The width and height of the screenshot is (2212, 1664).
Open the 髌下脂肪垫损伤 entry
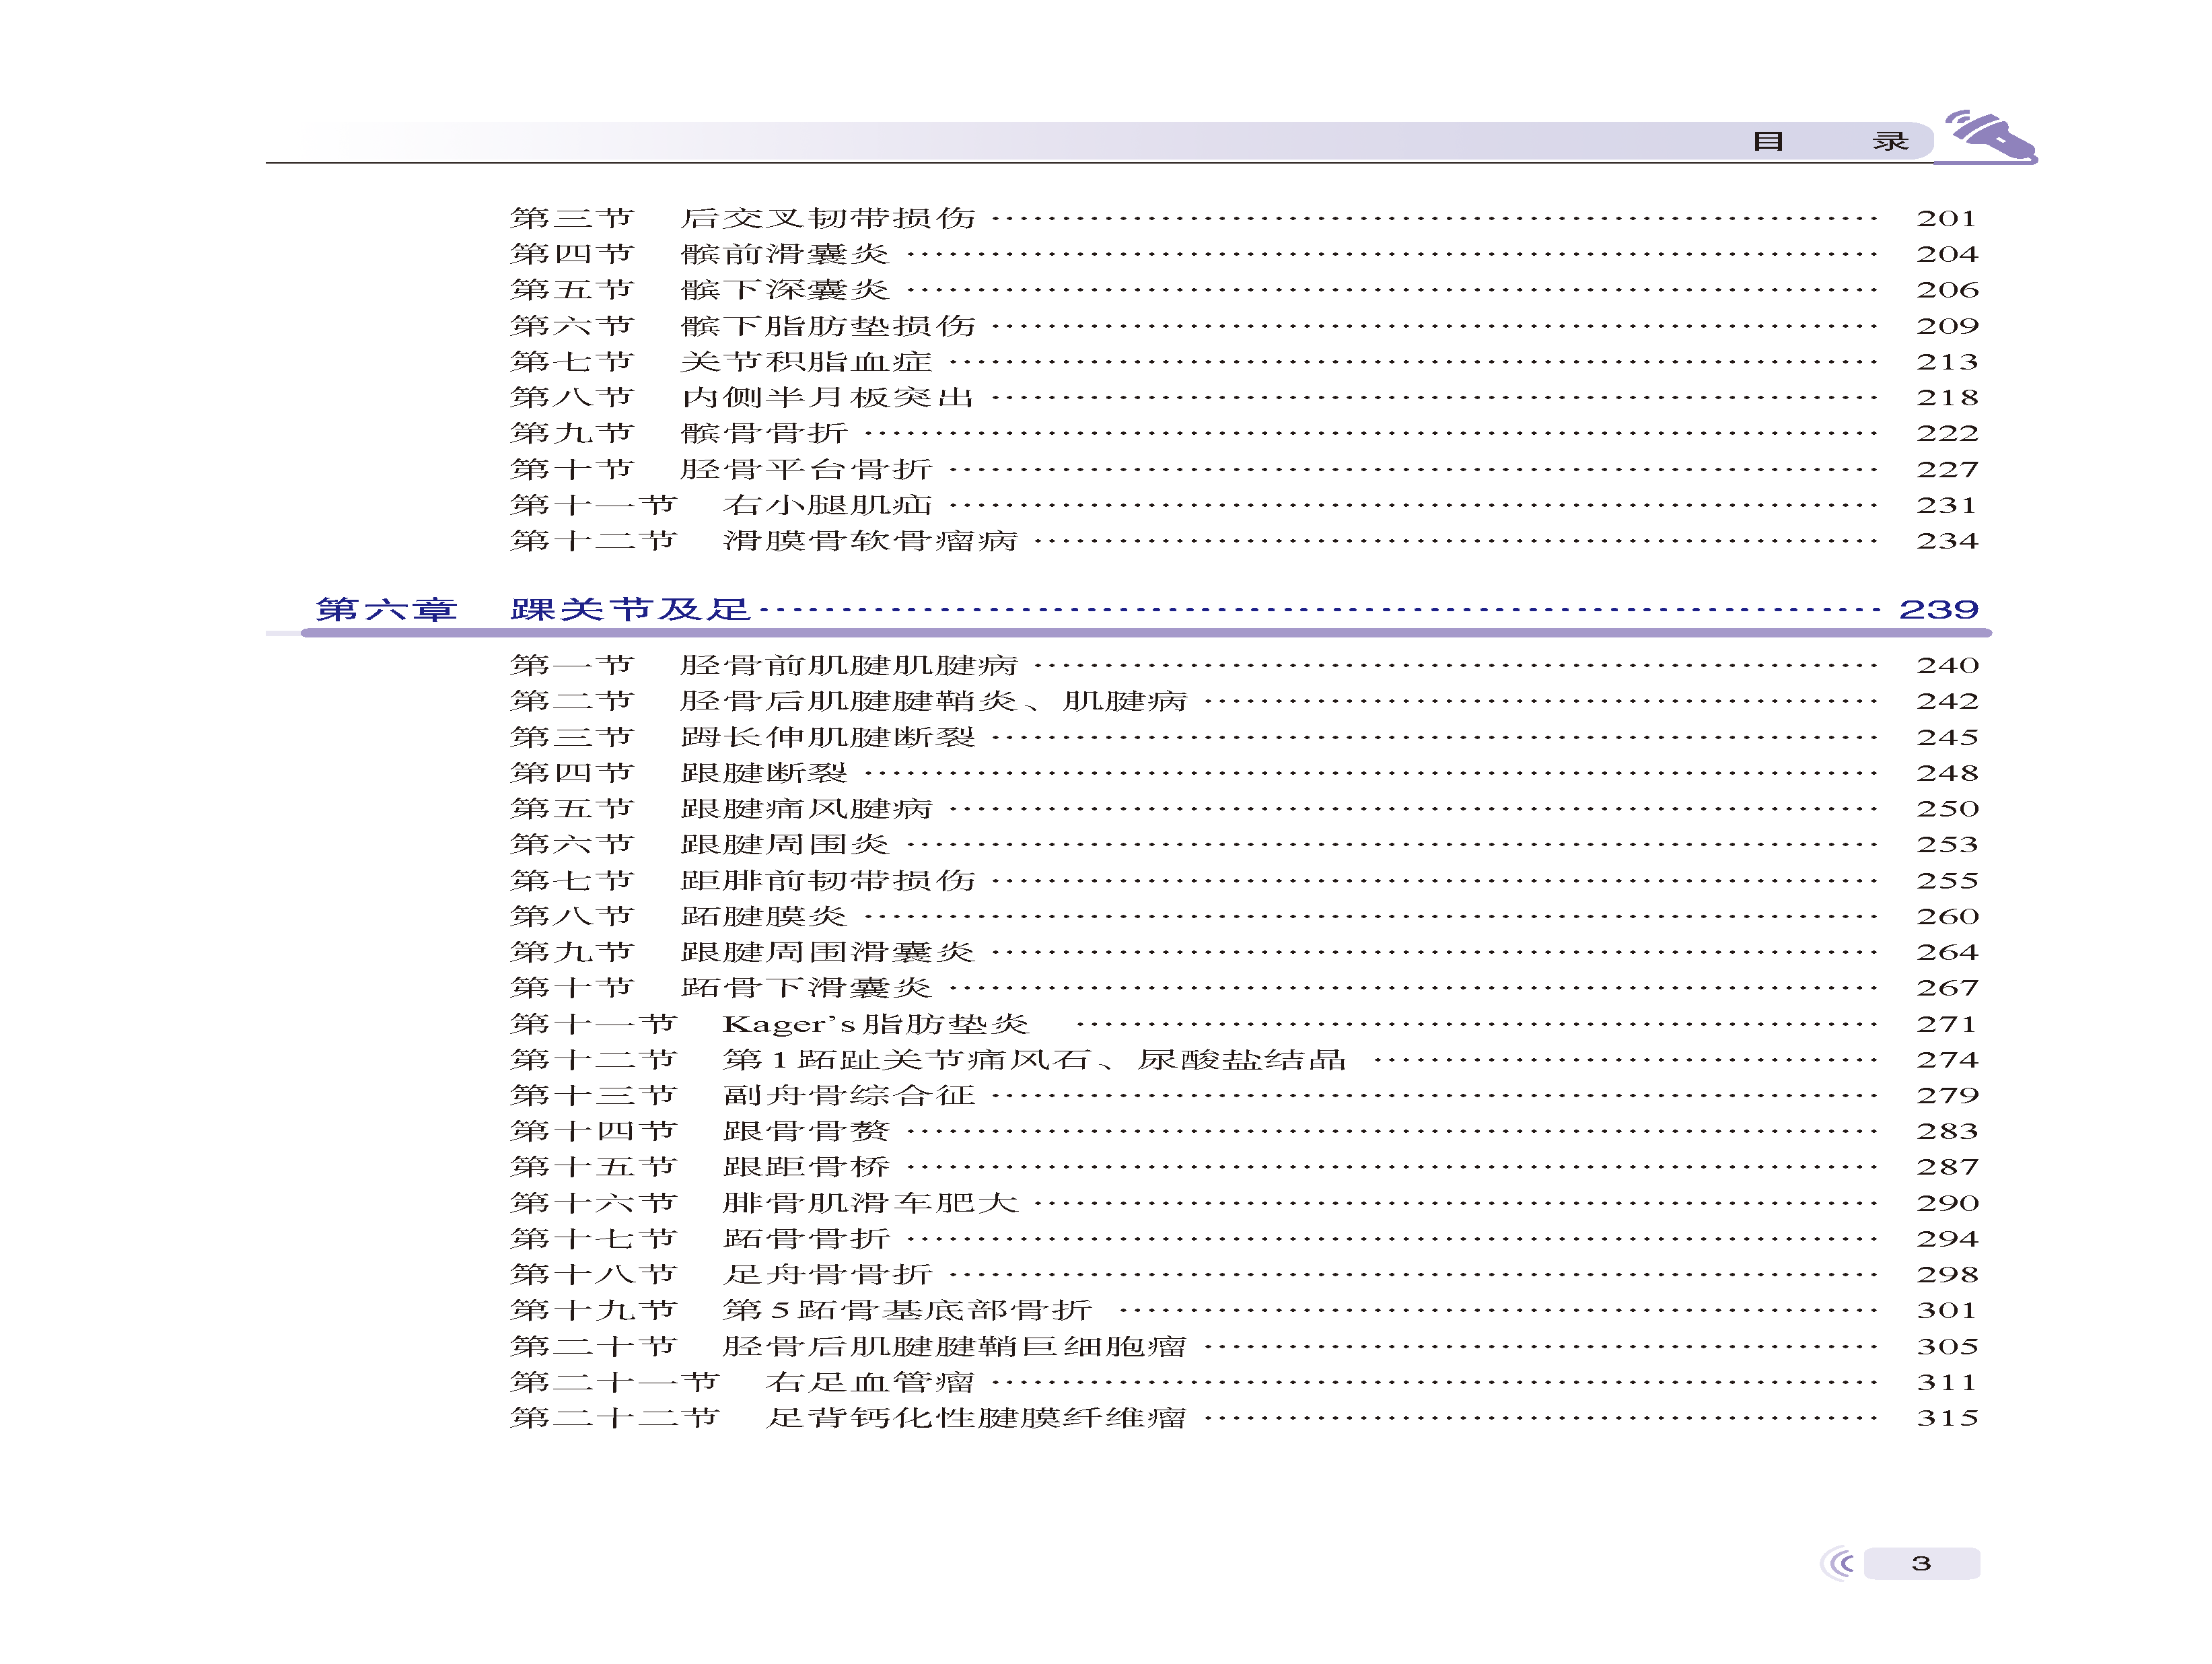(828, 326)
